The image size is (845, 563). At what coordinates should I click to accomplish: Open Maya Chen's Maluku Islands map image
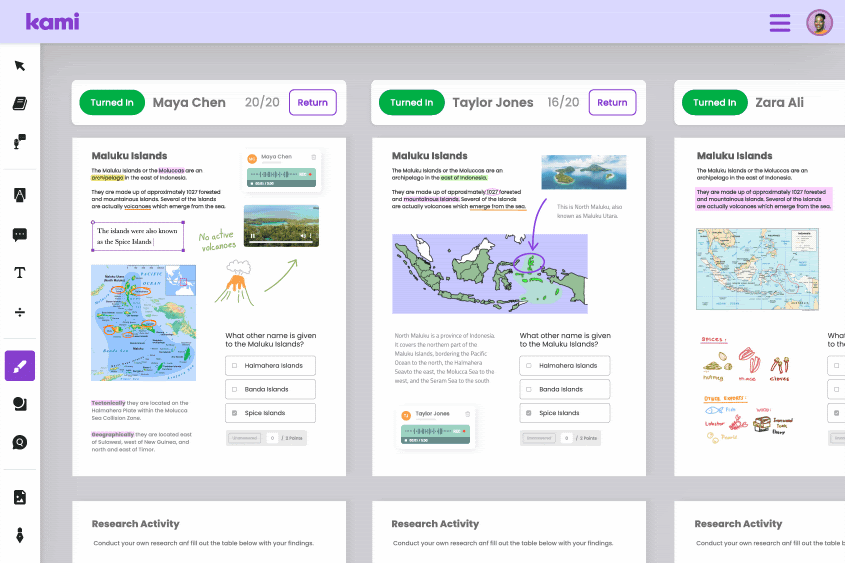[143, 323]
